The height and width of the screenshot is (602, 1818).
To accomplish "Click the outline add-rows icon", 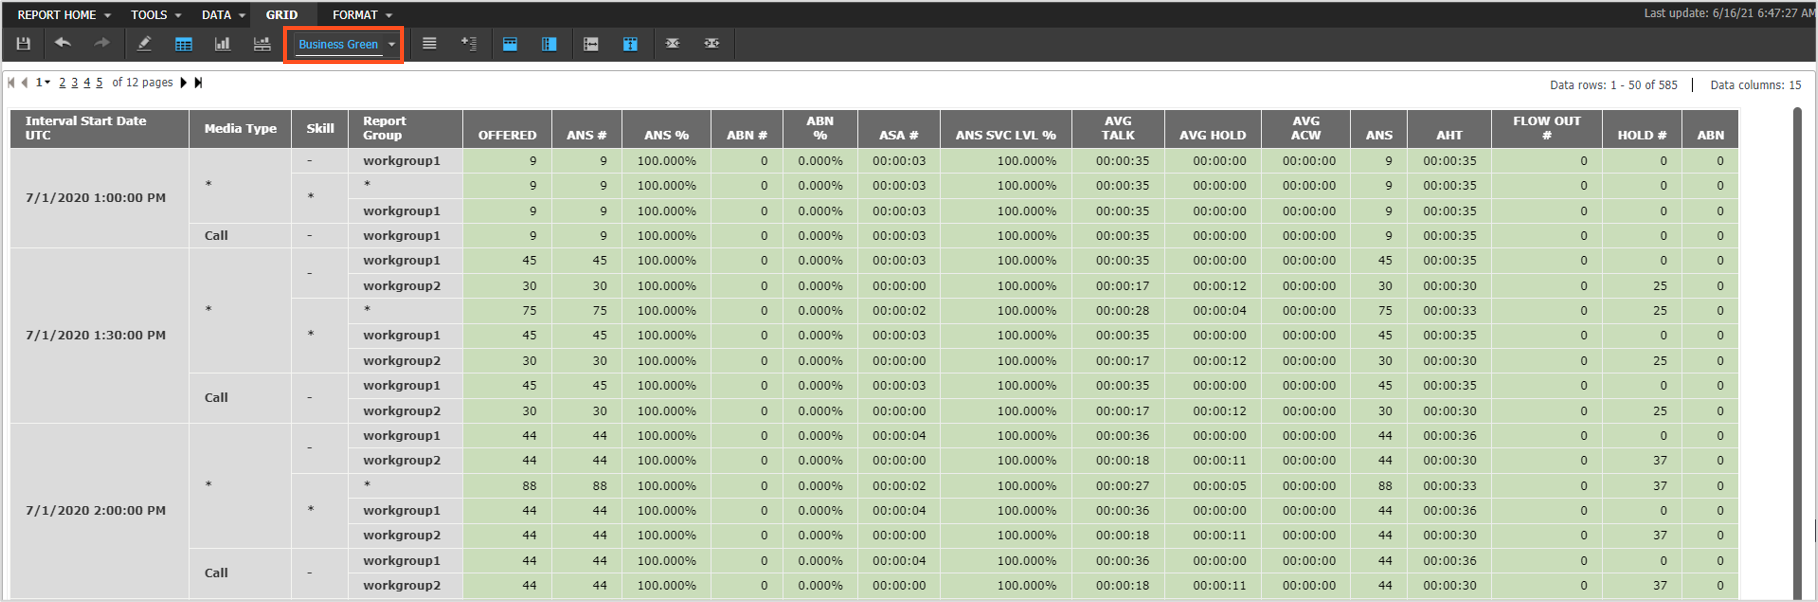I will click(468, 44).
